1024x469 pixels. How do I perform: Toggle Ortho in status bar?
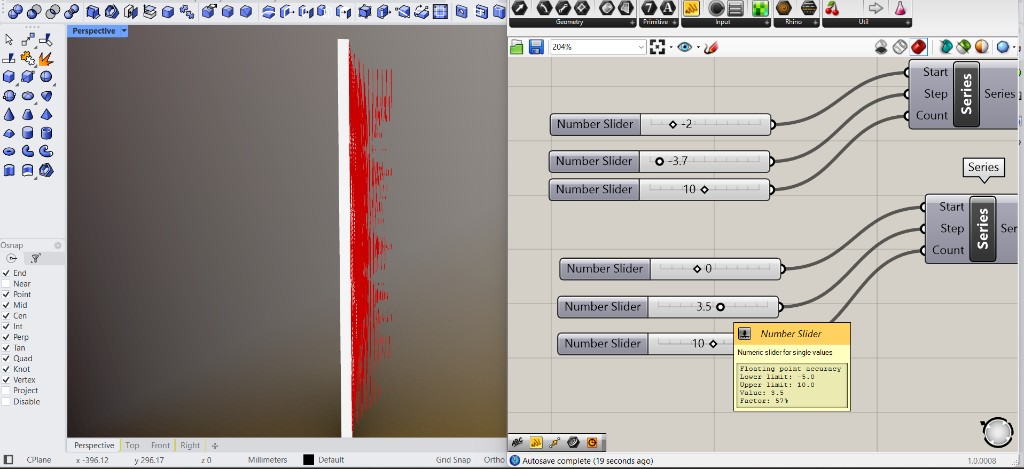pyautogui.click(x=494, y=460)
